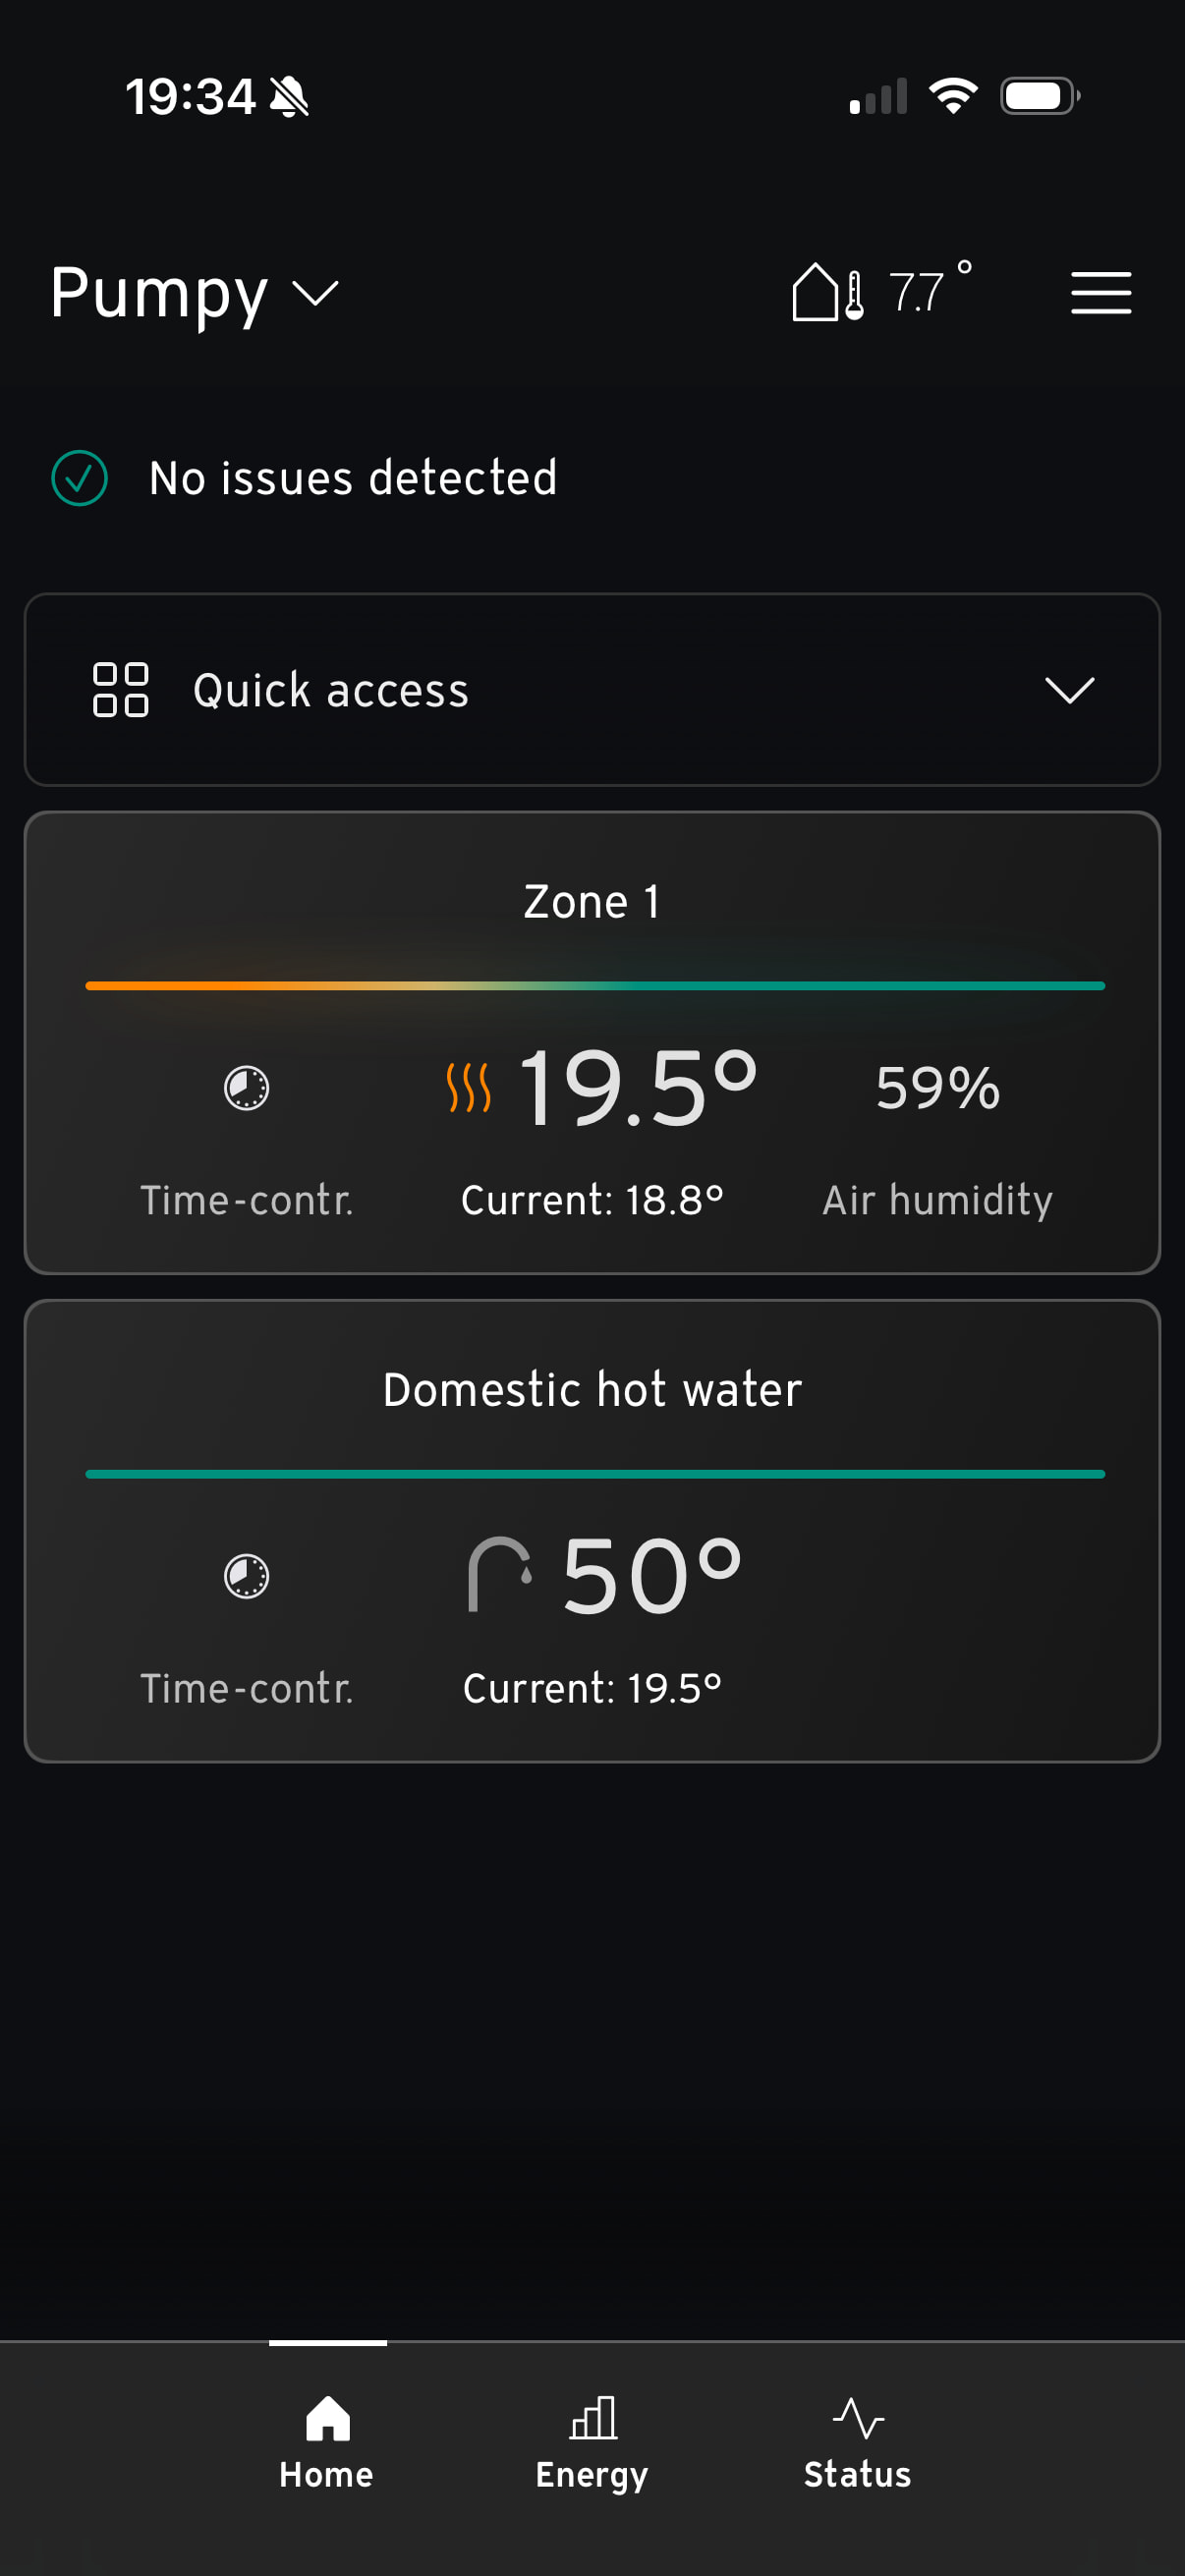Tap the No issues detected message
This screenshot has width=1185, height=2576.
[353, 478]
